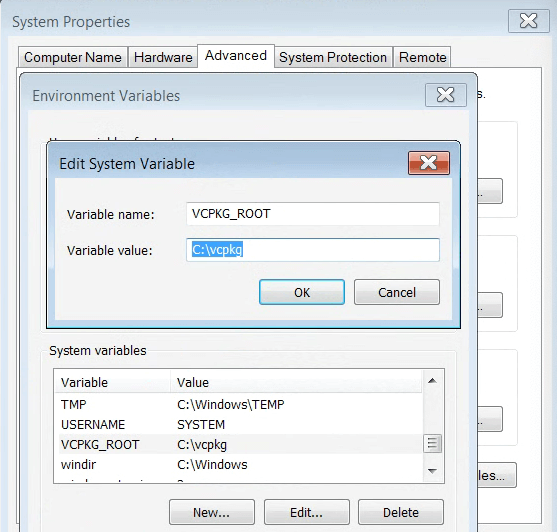Click the Variable value field with C:\vcpkg
Screen dimensions: 557x532
pyautogui.click(x=313, y=250)
